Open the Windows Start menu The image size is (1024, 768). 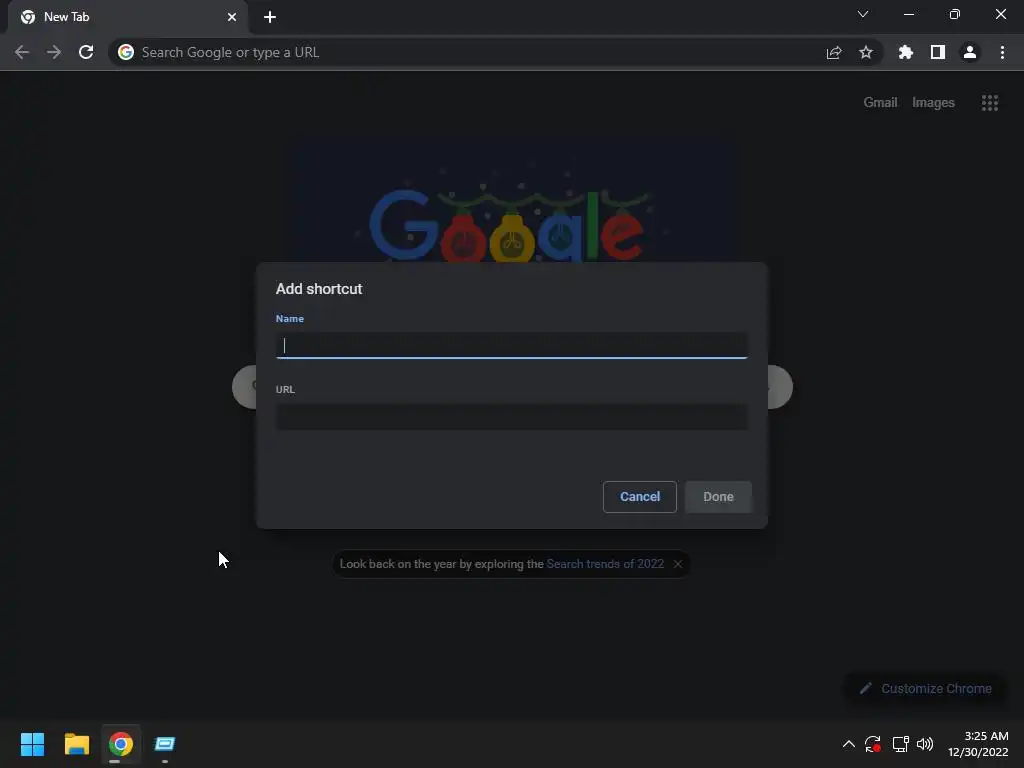point(33,744)
